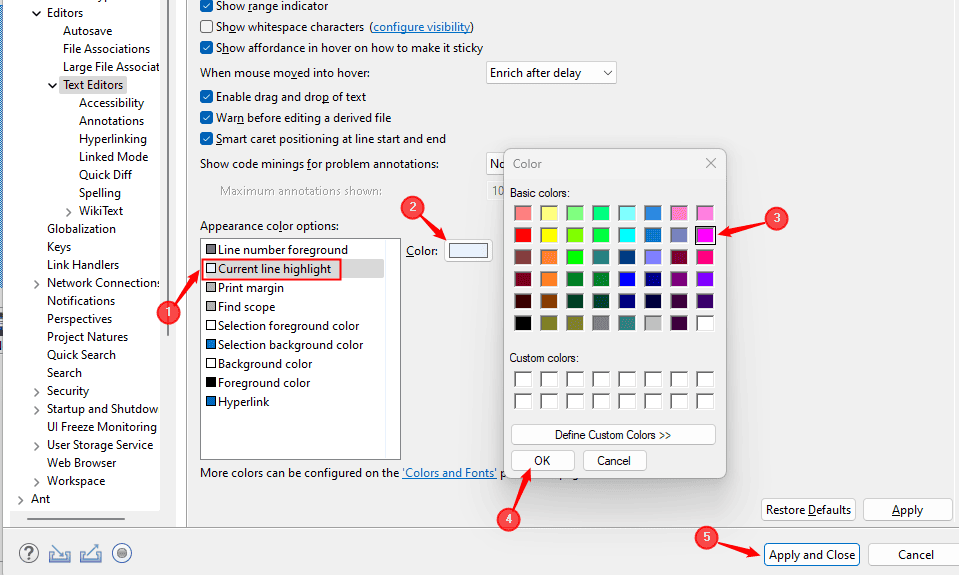Select the pure red basic color swatch
Image resolution: width=959 pixels, height=575 pixels.
[523, 235]
